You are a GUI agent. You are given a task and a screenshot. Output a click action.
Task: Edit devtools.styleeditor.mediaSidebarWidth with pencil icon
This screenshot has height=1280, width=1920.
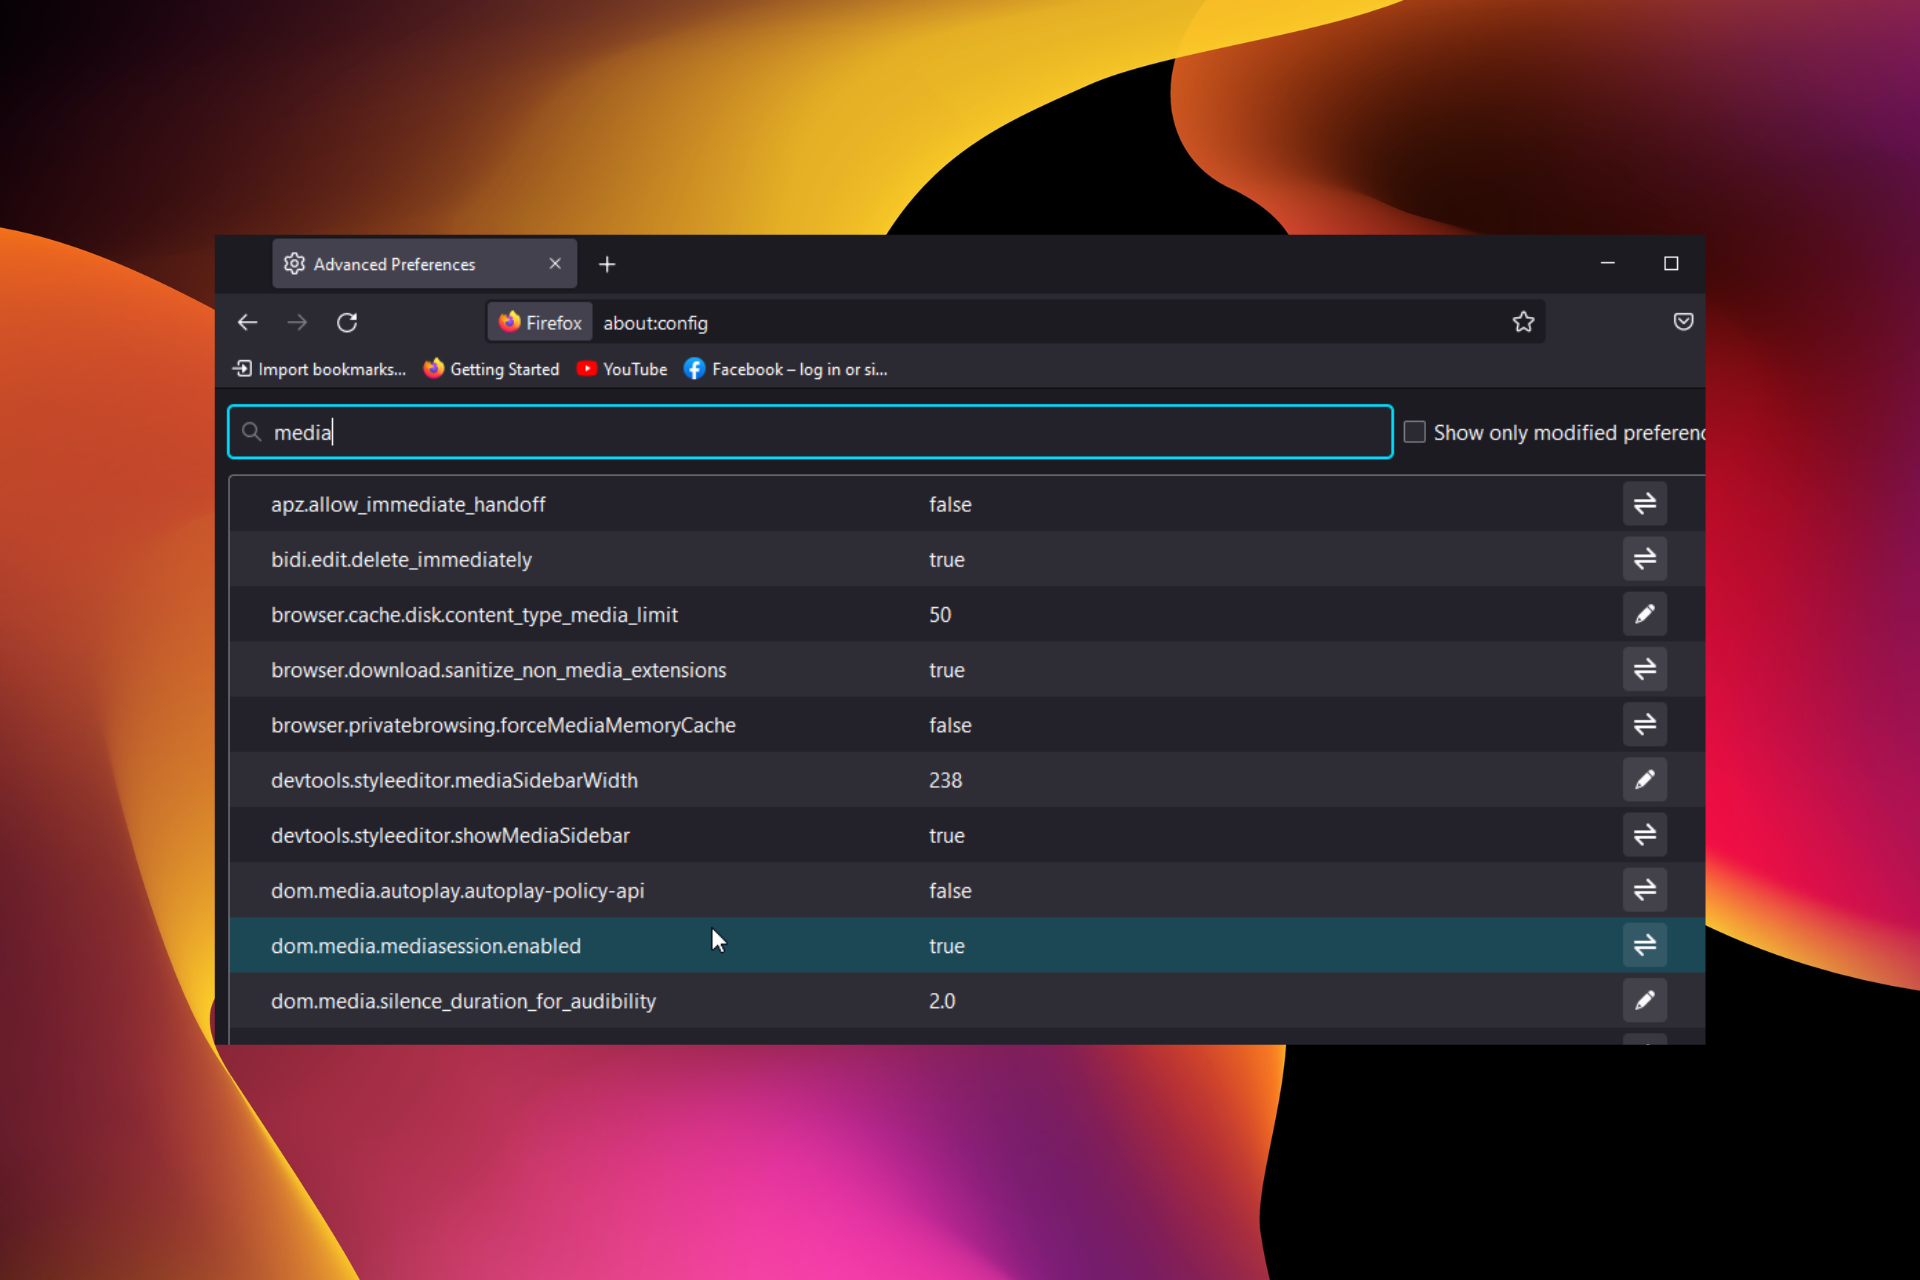click(1644, 780)
